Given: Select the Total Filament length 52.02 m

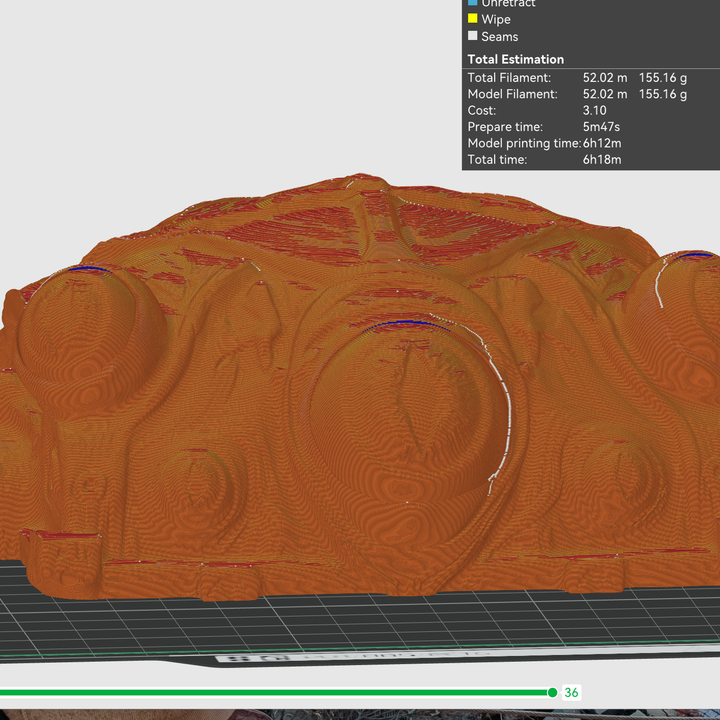Looking at the screenshot, I should point(605,77).
